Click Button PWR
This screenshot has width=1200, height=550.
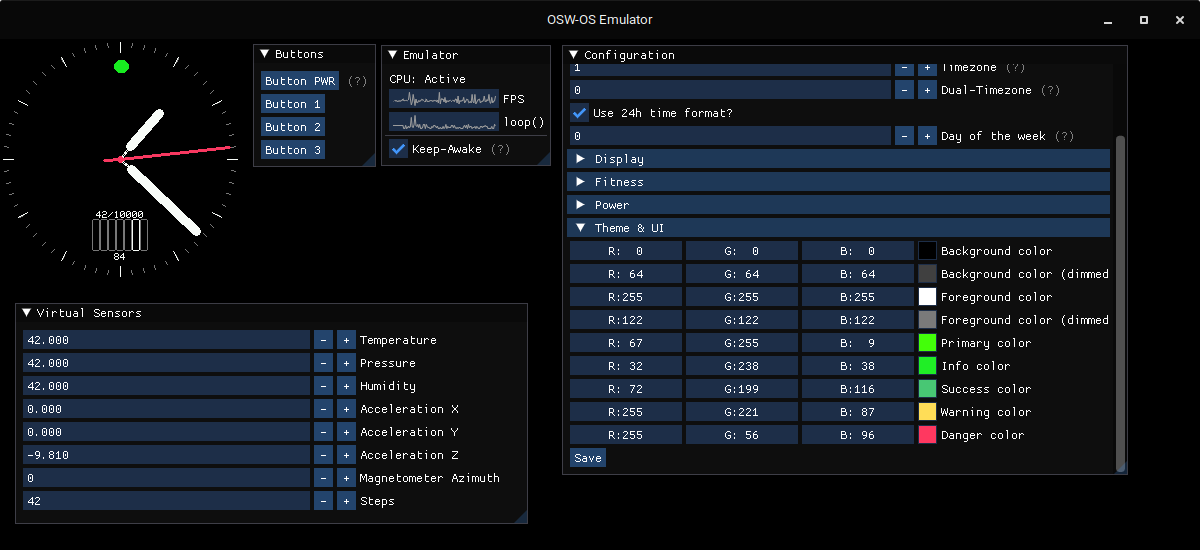click(300, 81)
